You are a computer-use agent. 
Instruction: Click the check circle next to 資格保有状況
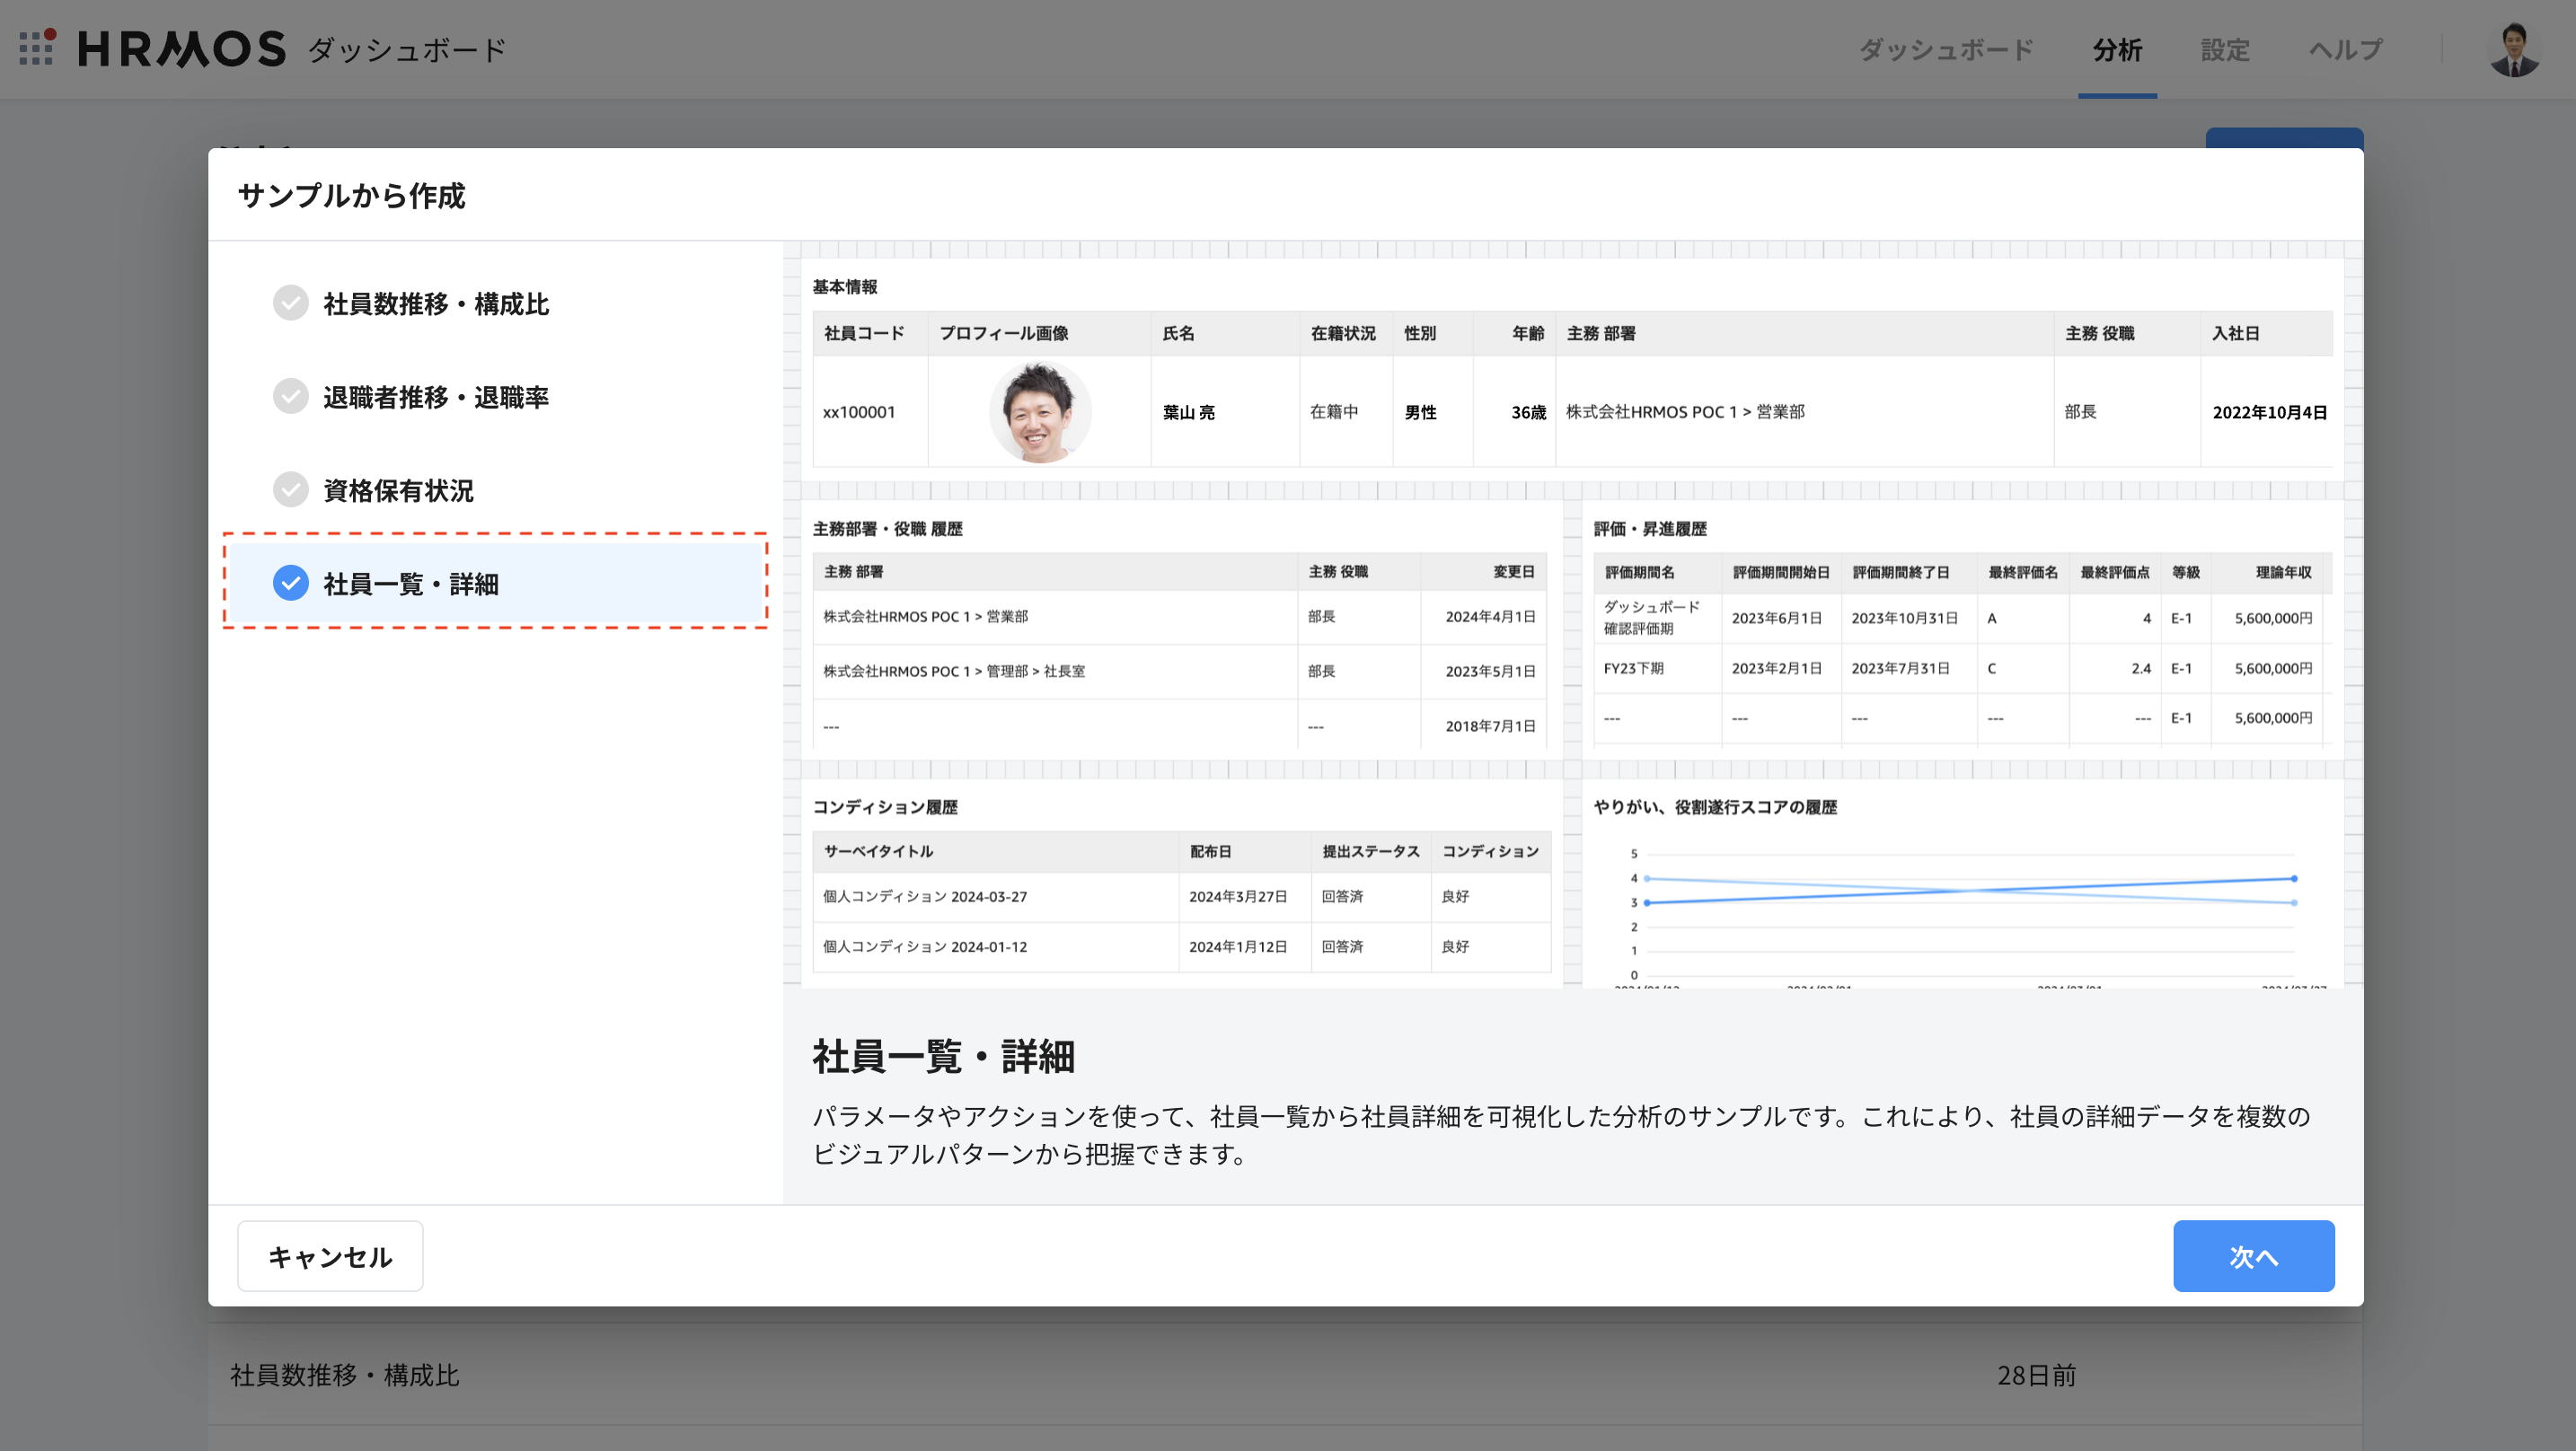click(291, 491)
